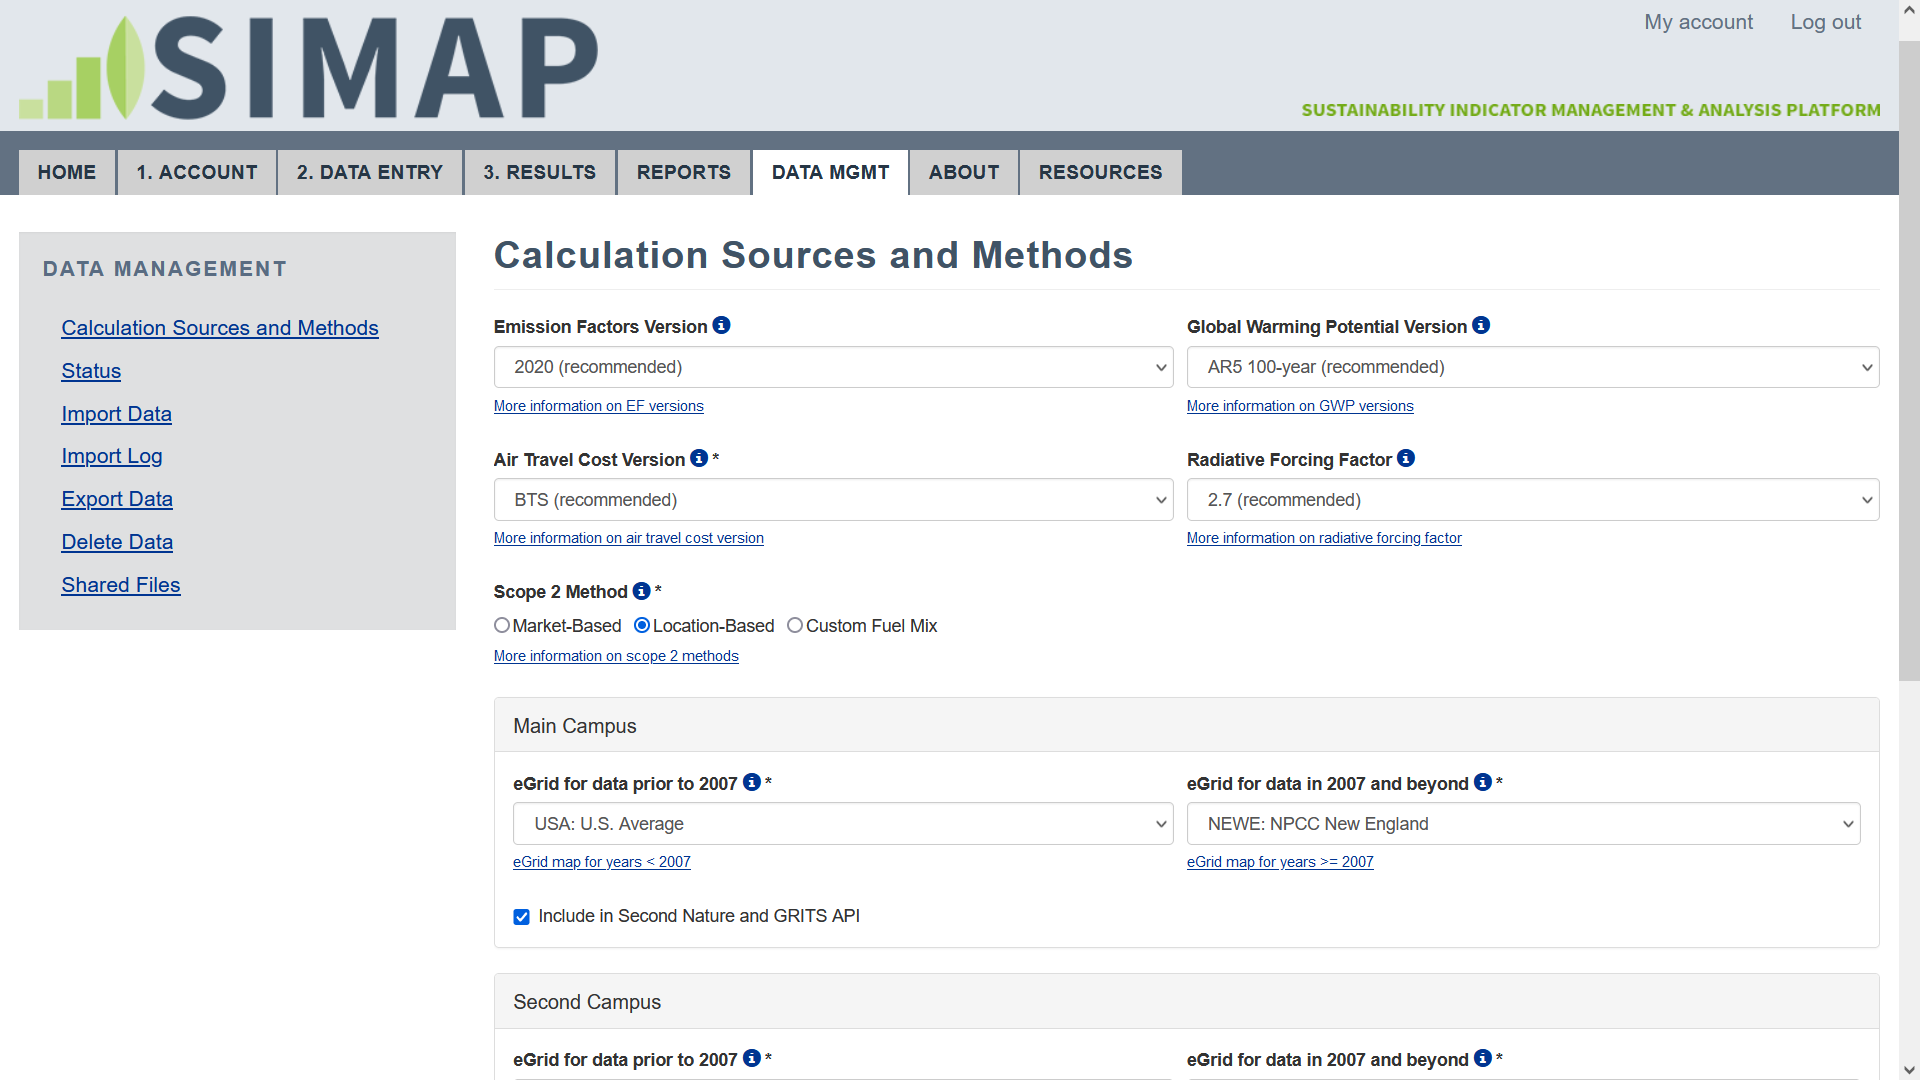Open the Delete Data sidebar link
This screenshot has width=1920, height=1080.
(117, 542)
